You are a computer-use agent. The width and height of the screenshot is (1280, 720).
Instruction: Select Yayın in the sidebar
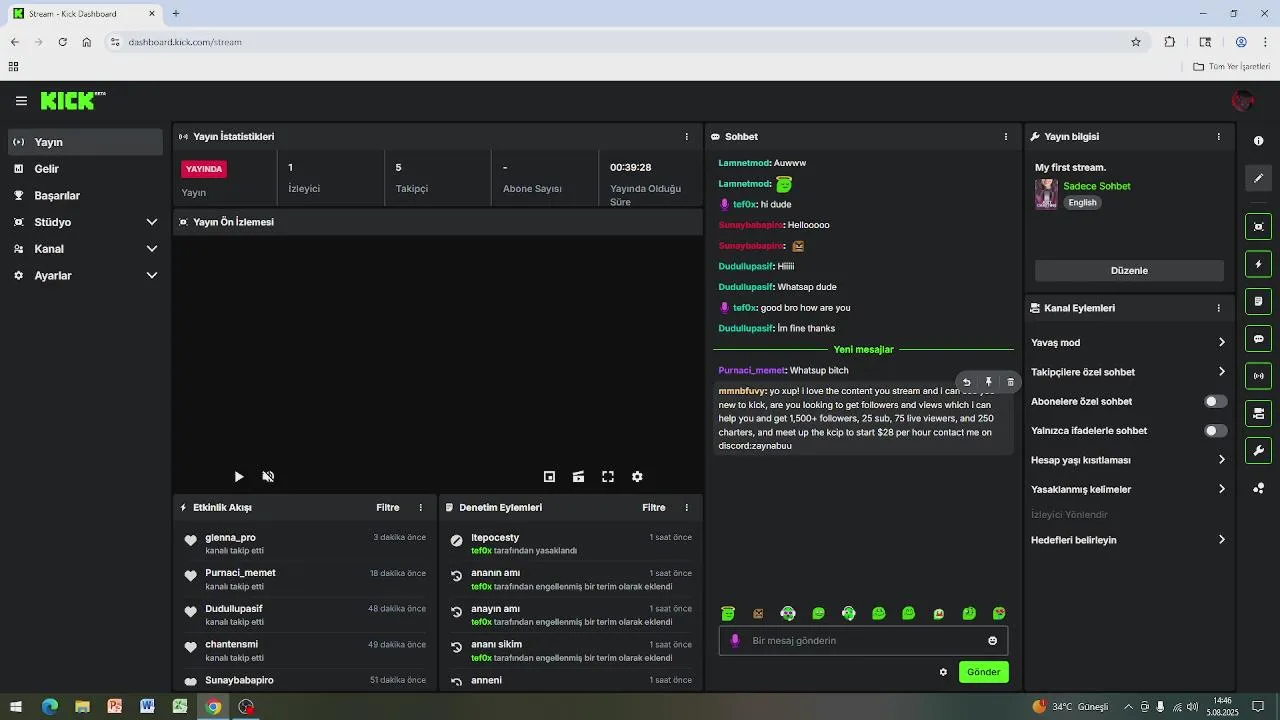coord(85,142)
